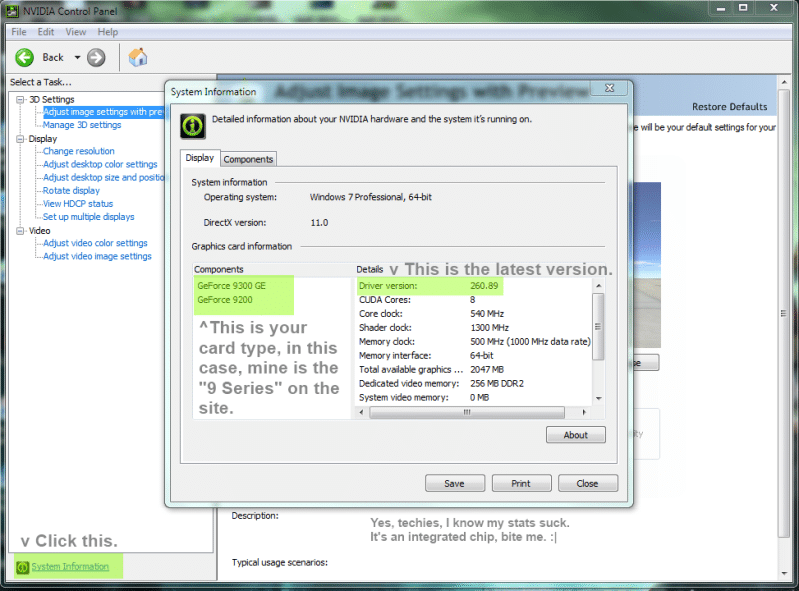Image resolution: width=799 pixels, height=591 pixels.
Task: Collapse the 3D Settings tree node
Action: (x=20, y=99)
